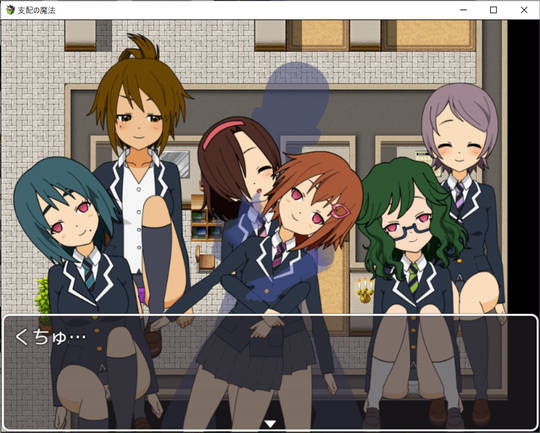Image resolution: width=540 pixels, height=433 pixels.
Task: Click the window title 支配の魔法
Action: (37, 10)
